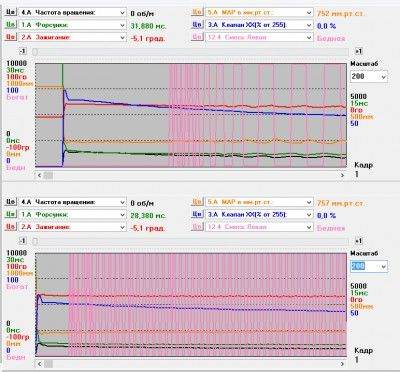This screenshot has width=400, height=372.
Task: Click the top graph plot area
Action: pyautogui.click(x=191, y=115)
